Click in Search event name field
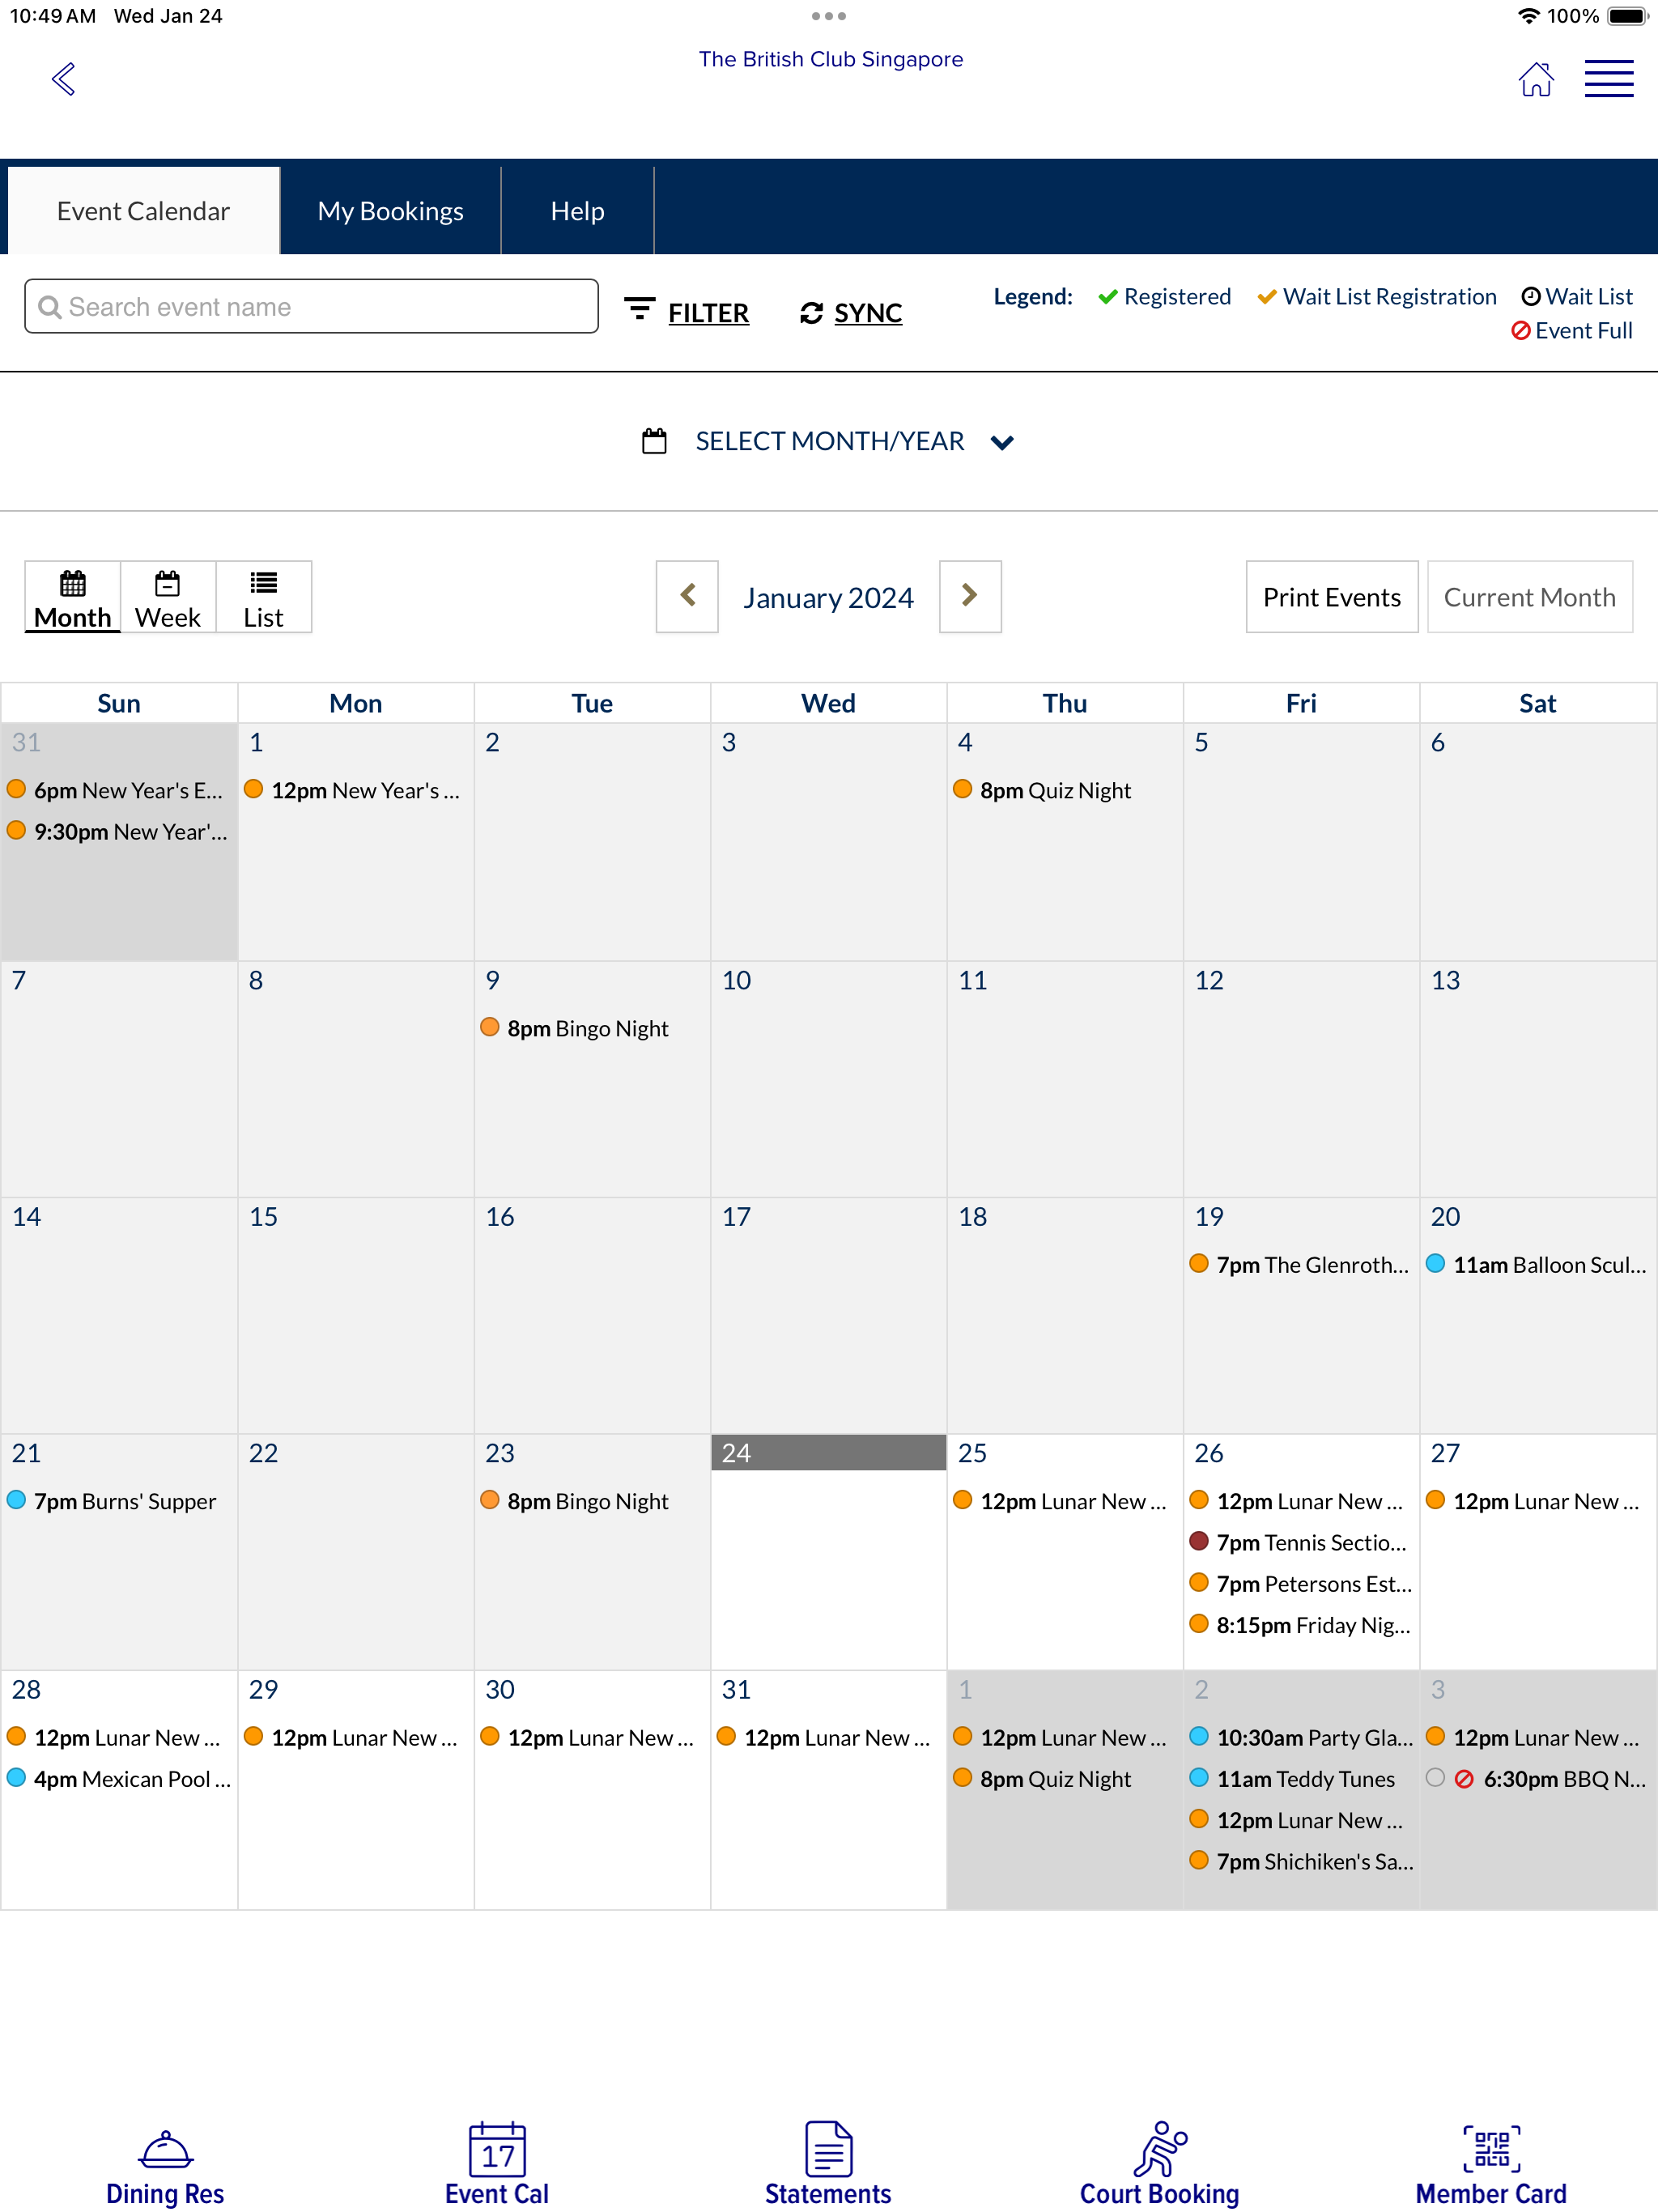This screenshot has width=1658, height=2212. pyautogui.click(x=311, y=306)
